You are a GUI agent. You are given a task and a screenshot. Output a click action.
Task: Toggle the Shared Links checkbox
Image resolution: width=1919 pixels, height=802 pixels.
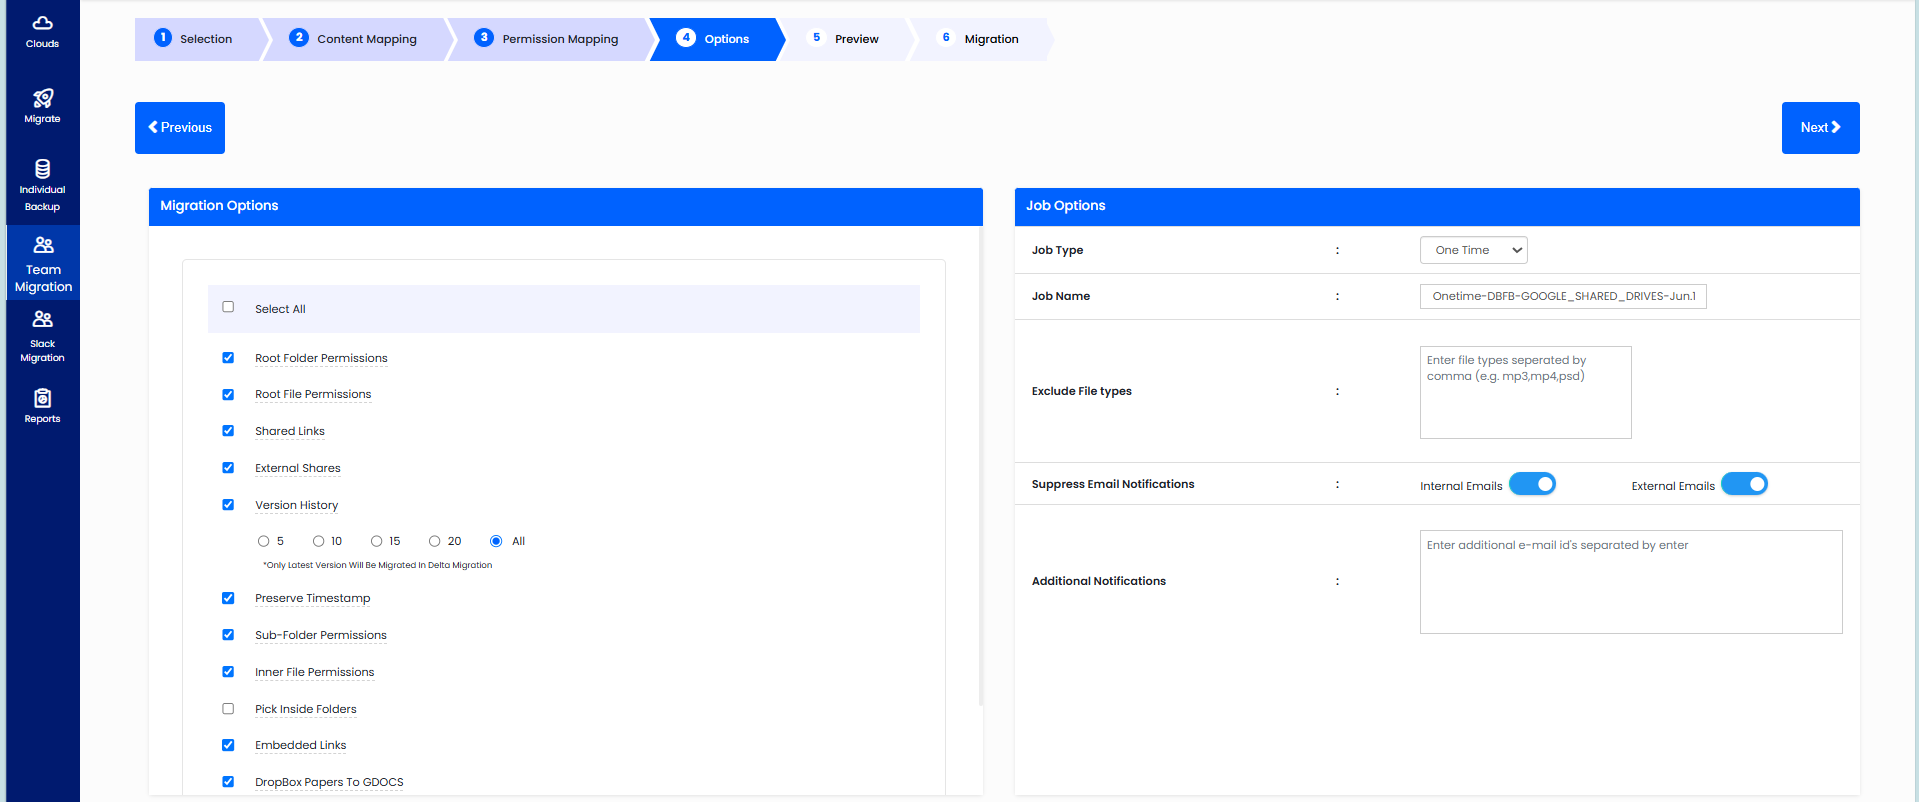tap(228, 431)
